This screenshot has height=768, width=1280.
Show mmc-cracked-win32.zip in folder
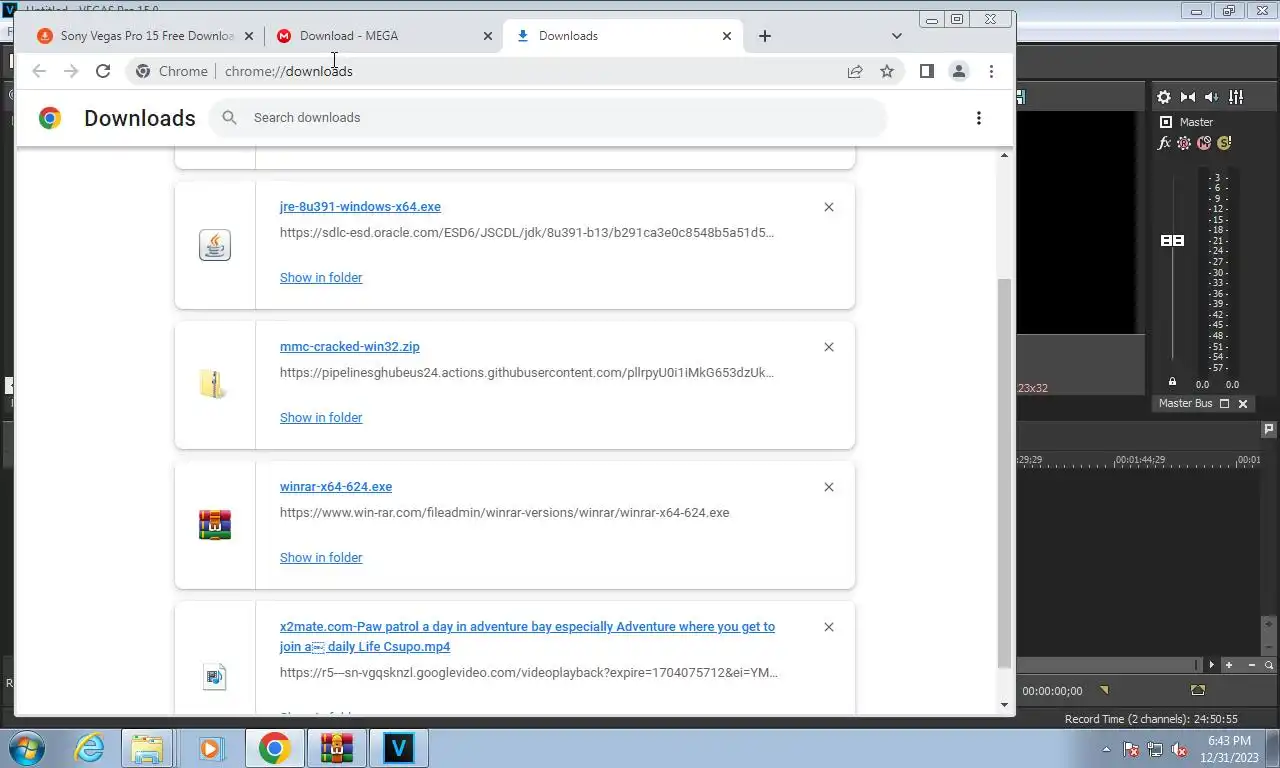tap(321, 418)
